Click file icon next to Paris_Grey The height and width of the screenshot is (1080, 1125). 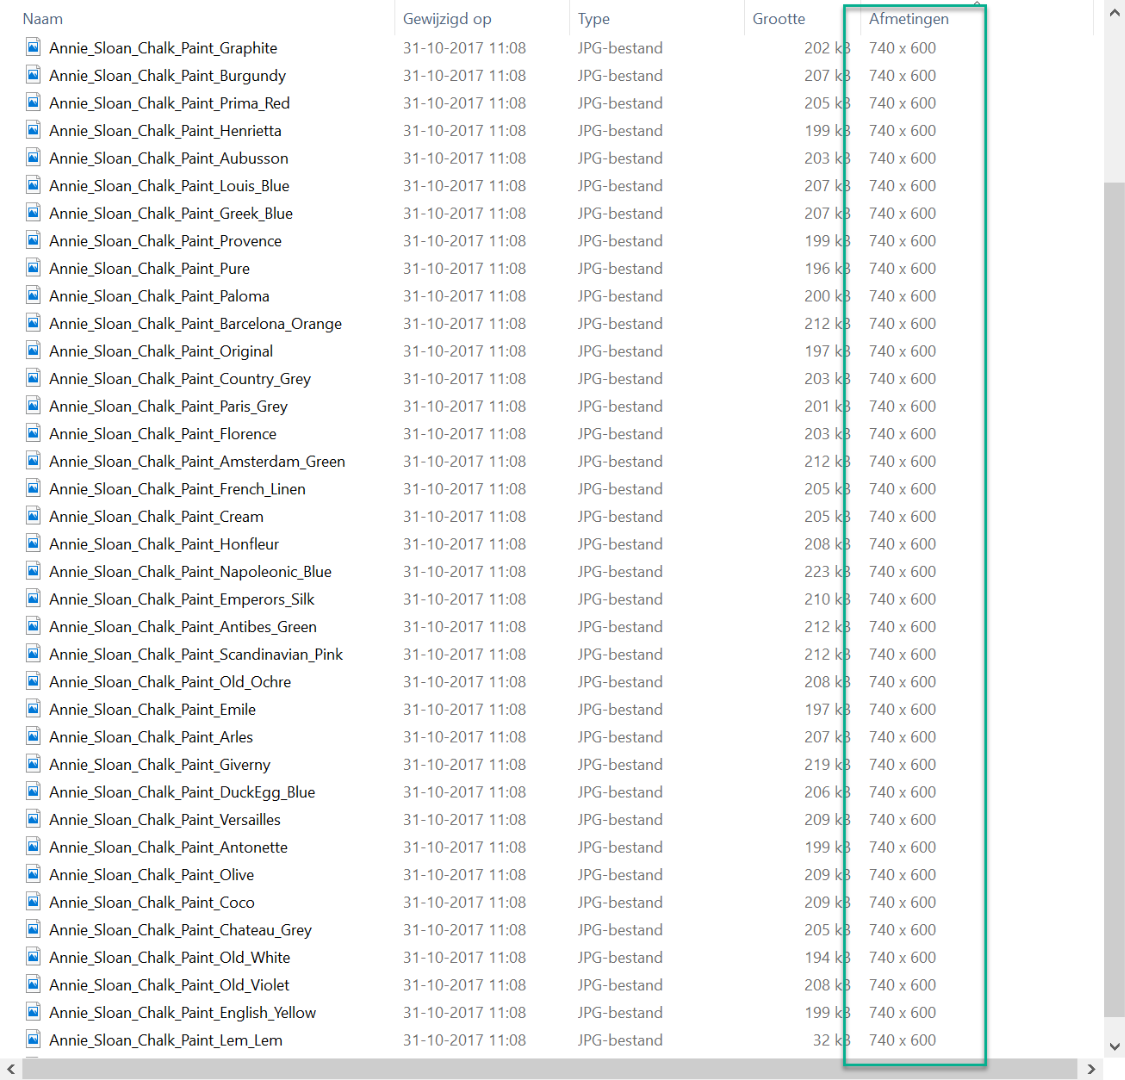(x=33, y=405)
